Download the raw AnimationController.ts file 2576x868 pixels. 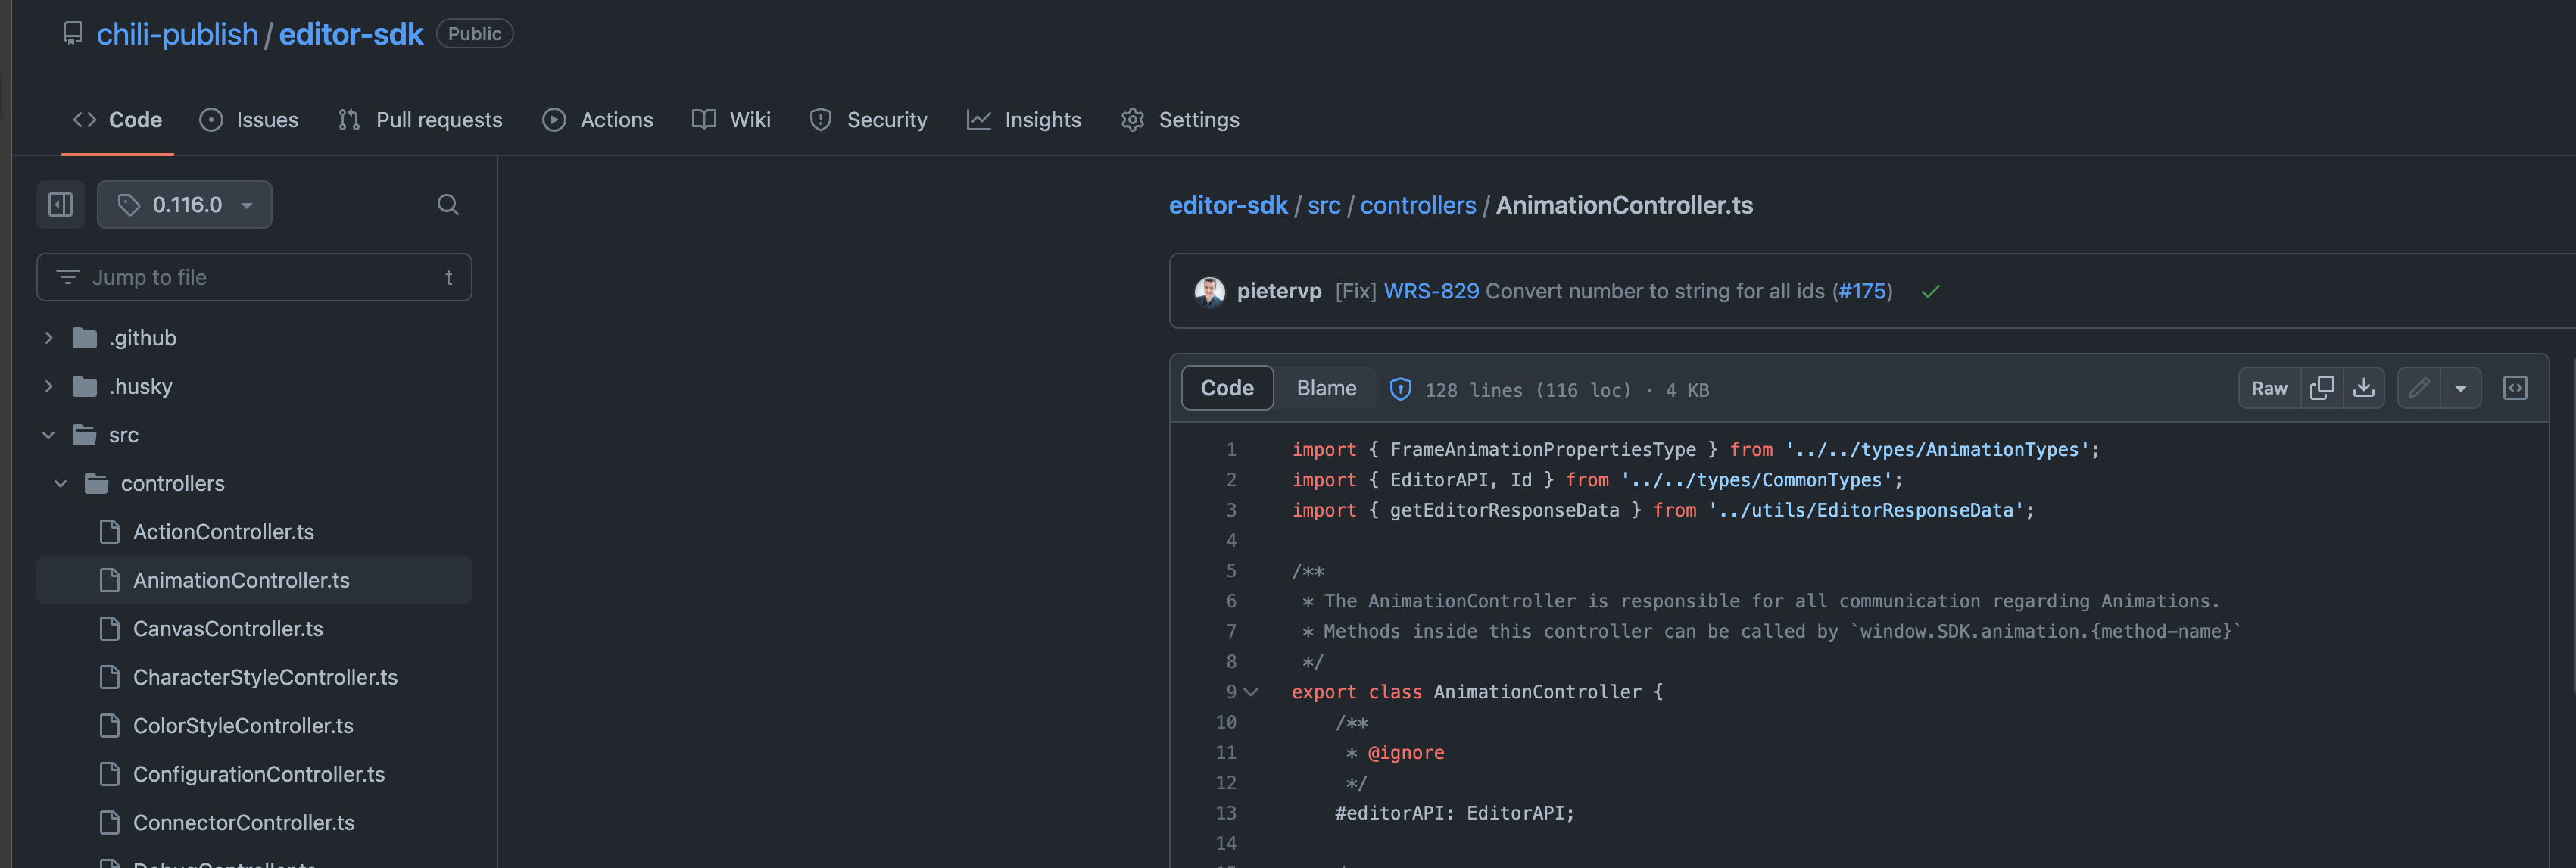pyautogui.click(x=2365, y=387)
